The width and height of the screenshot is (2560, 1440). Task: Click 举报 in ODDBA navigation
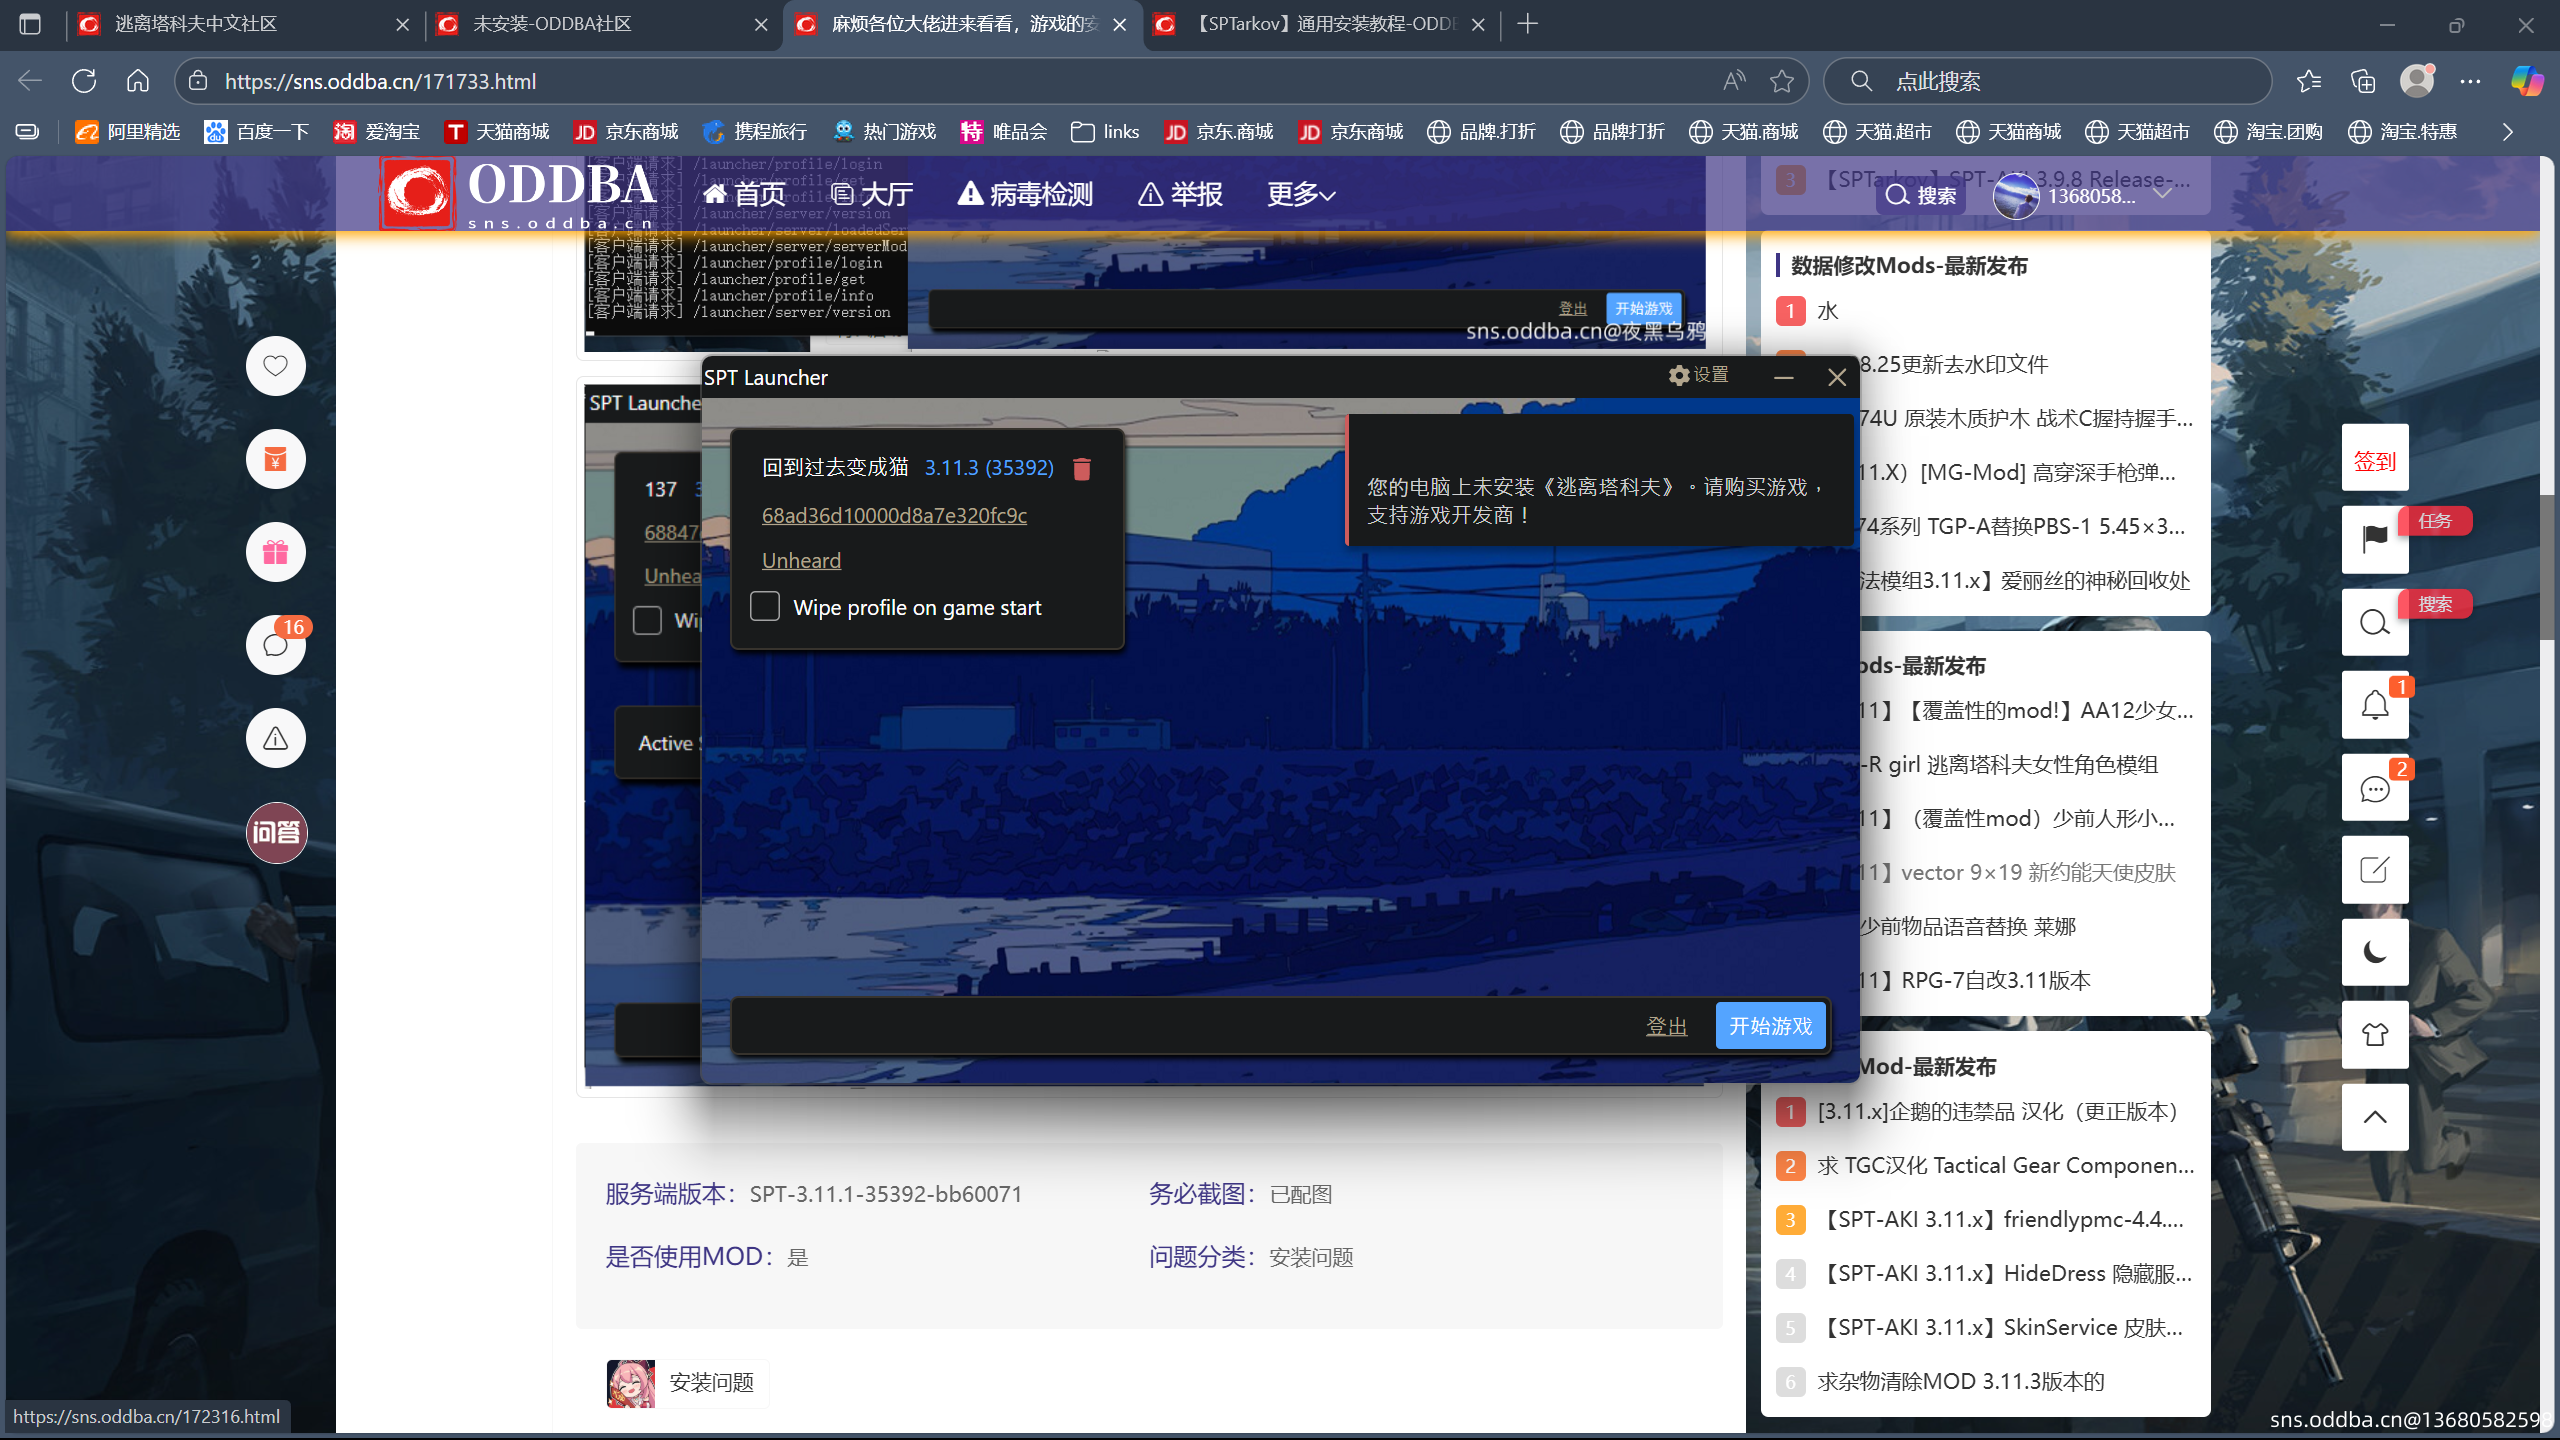click(1180, 194)
